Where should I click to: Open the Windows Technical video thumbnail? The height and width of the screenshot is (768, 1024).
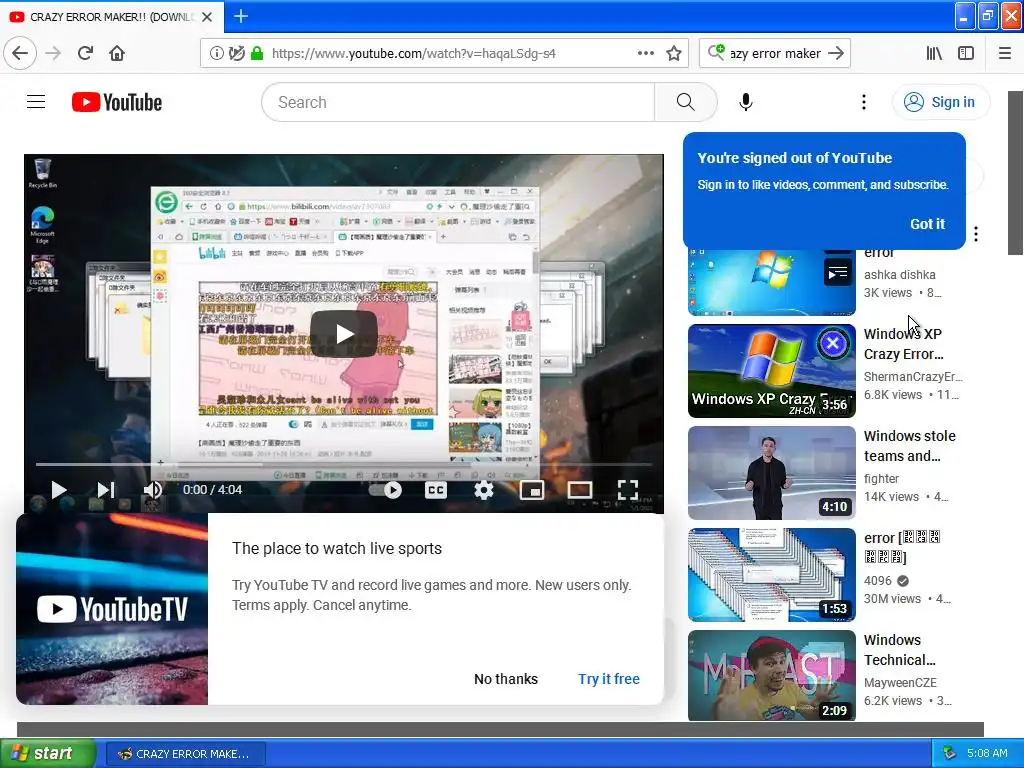pyautogui.click(x=771, y=676)
